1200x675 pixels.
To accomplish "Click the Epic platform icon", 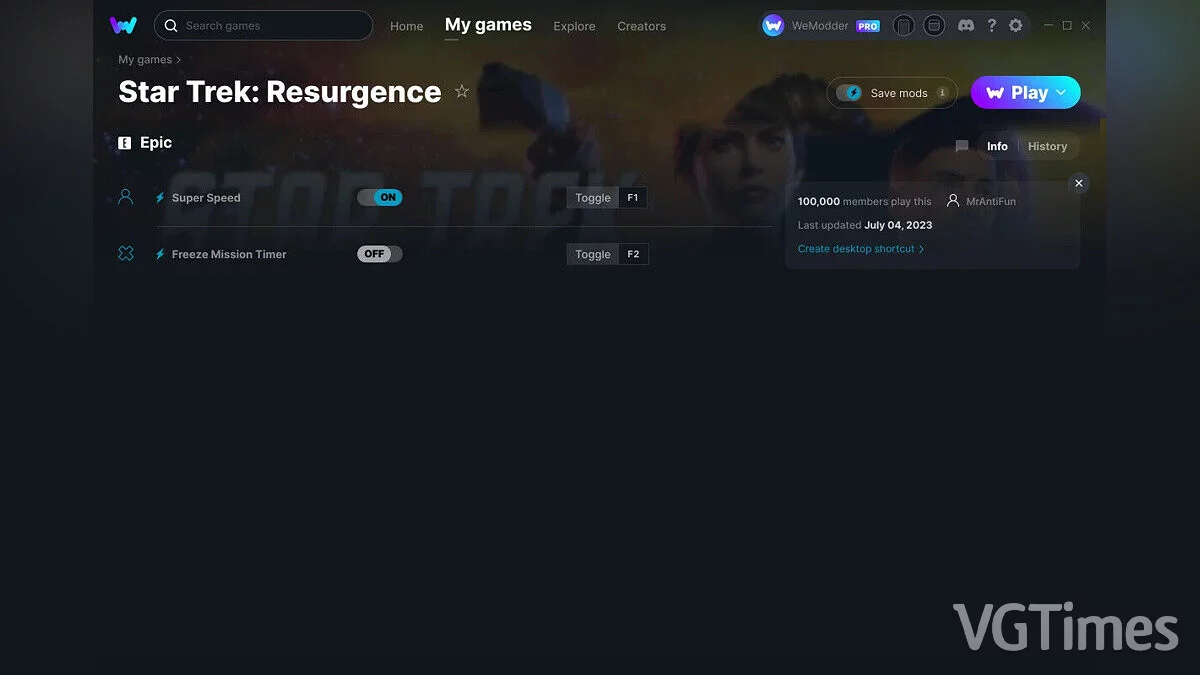I will pyautogui.click(x=124, y=142).
